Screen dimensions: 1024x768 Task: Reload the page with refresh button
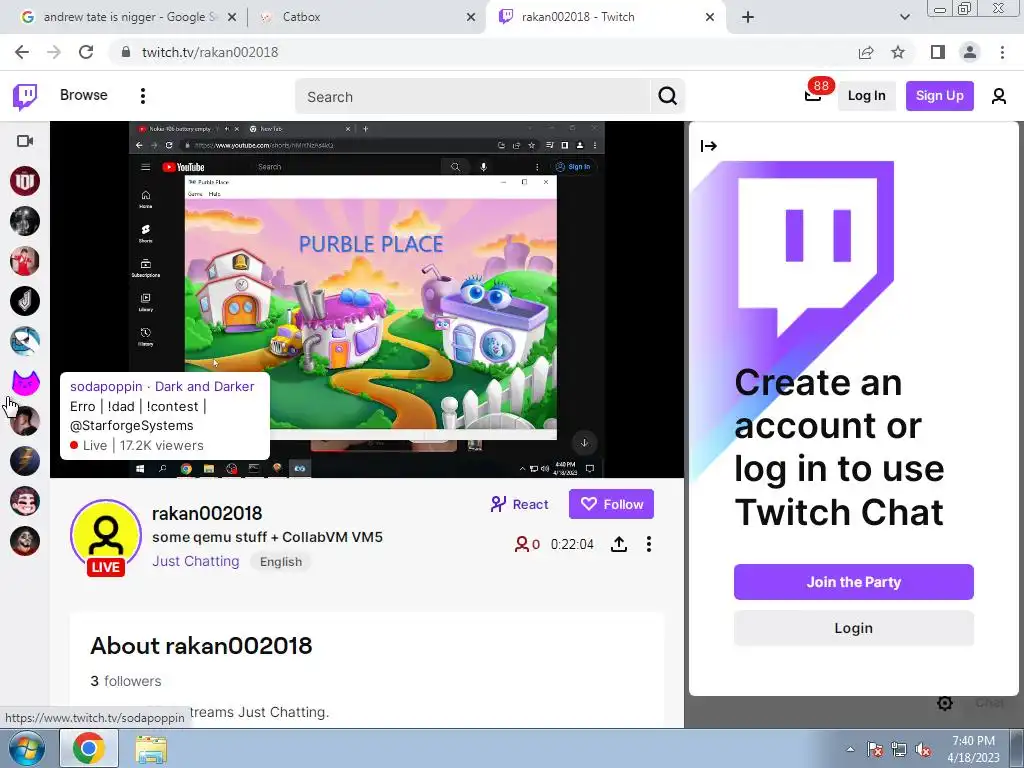86,52
